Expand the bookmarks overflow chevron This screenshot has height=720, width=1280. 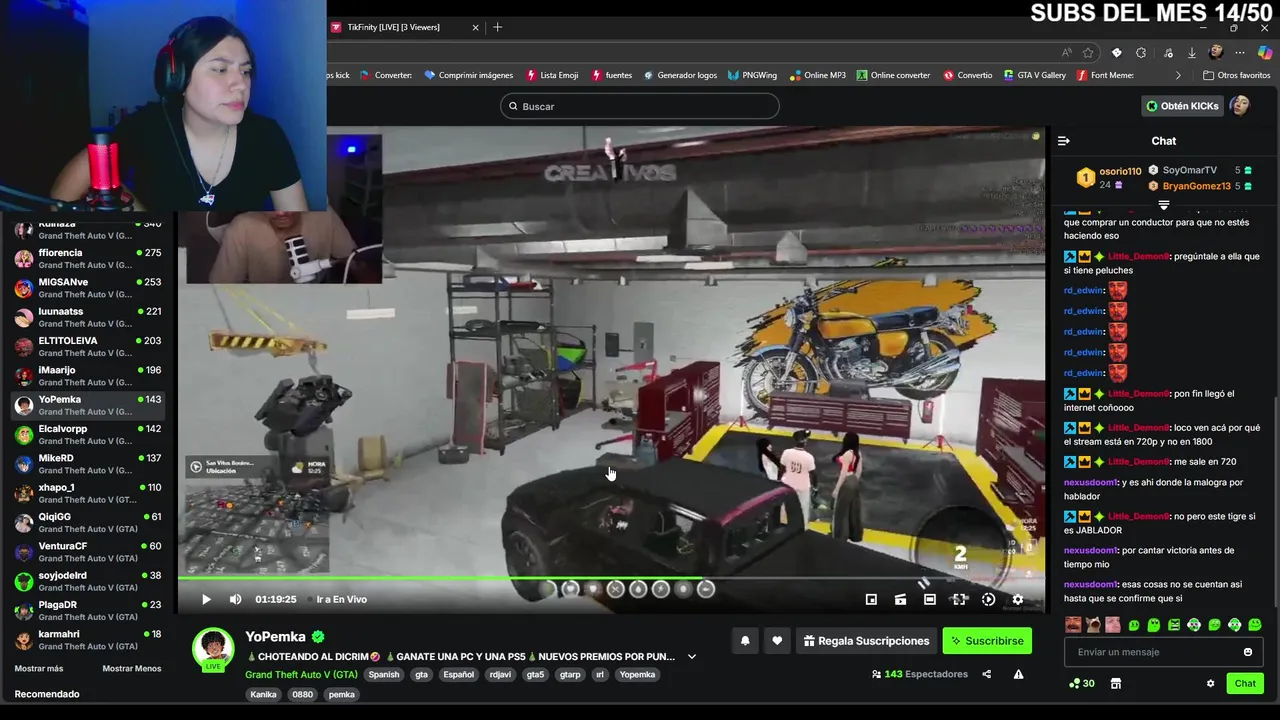1178,75
